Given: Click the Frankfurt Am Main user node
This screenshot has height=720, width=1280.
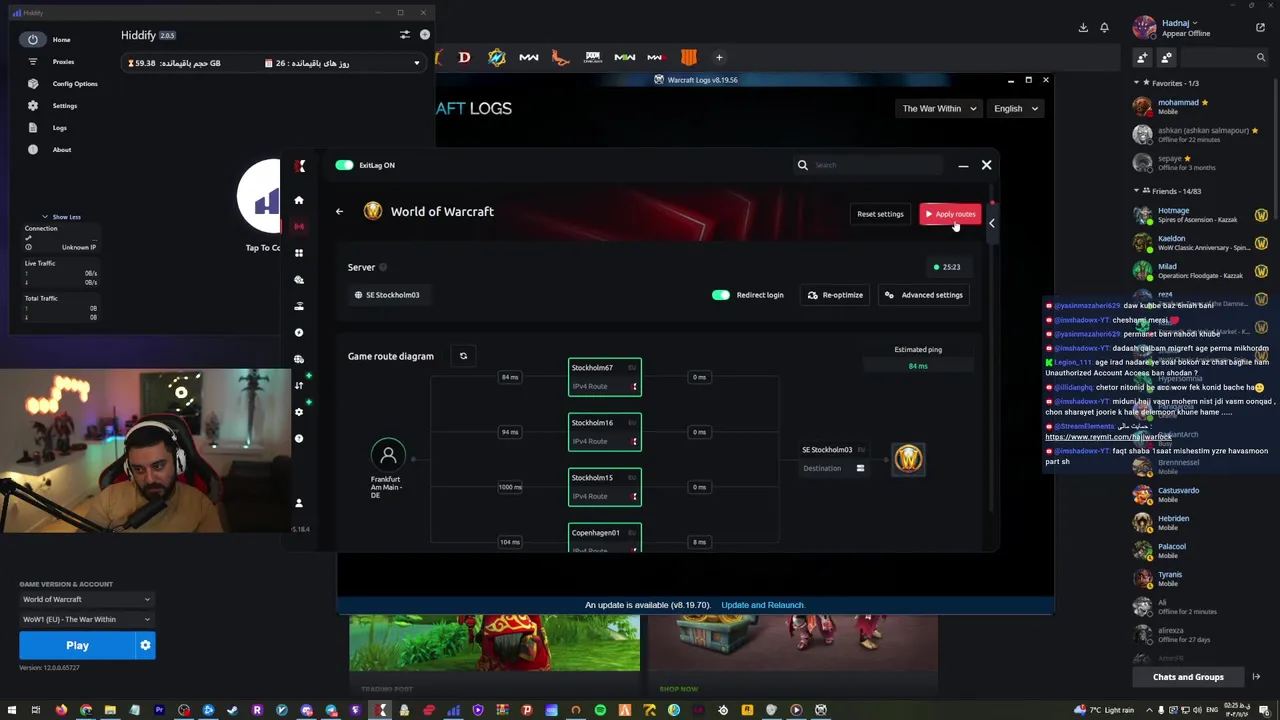Looking at the screenshot, I should [x=388, y=456].
